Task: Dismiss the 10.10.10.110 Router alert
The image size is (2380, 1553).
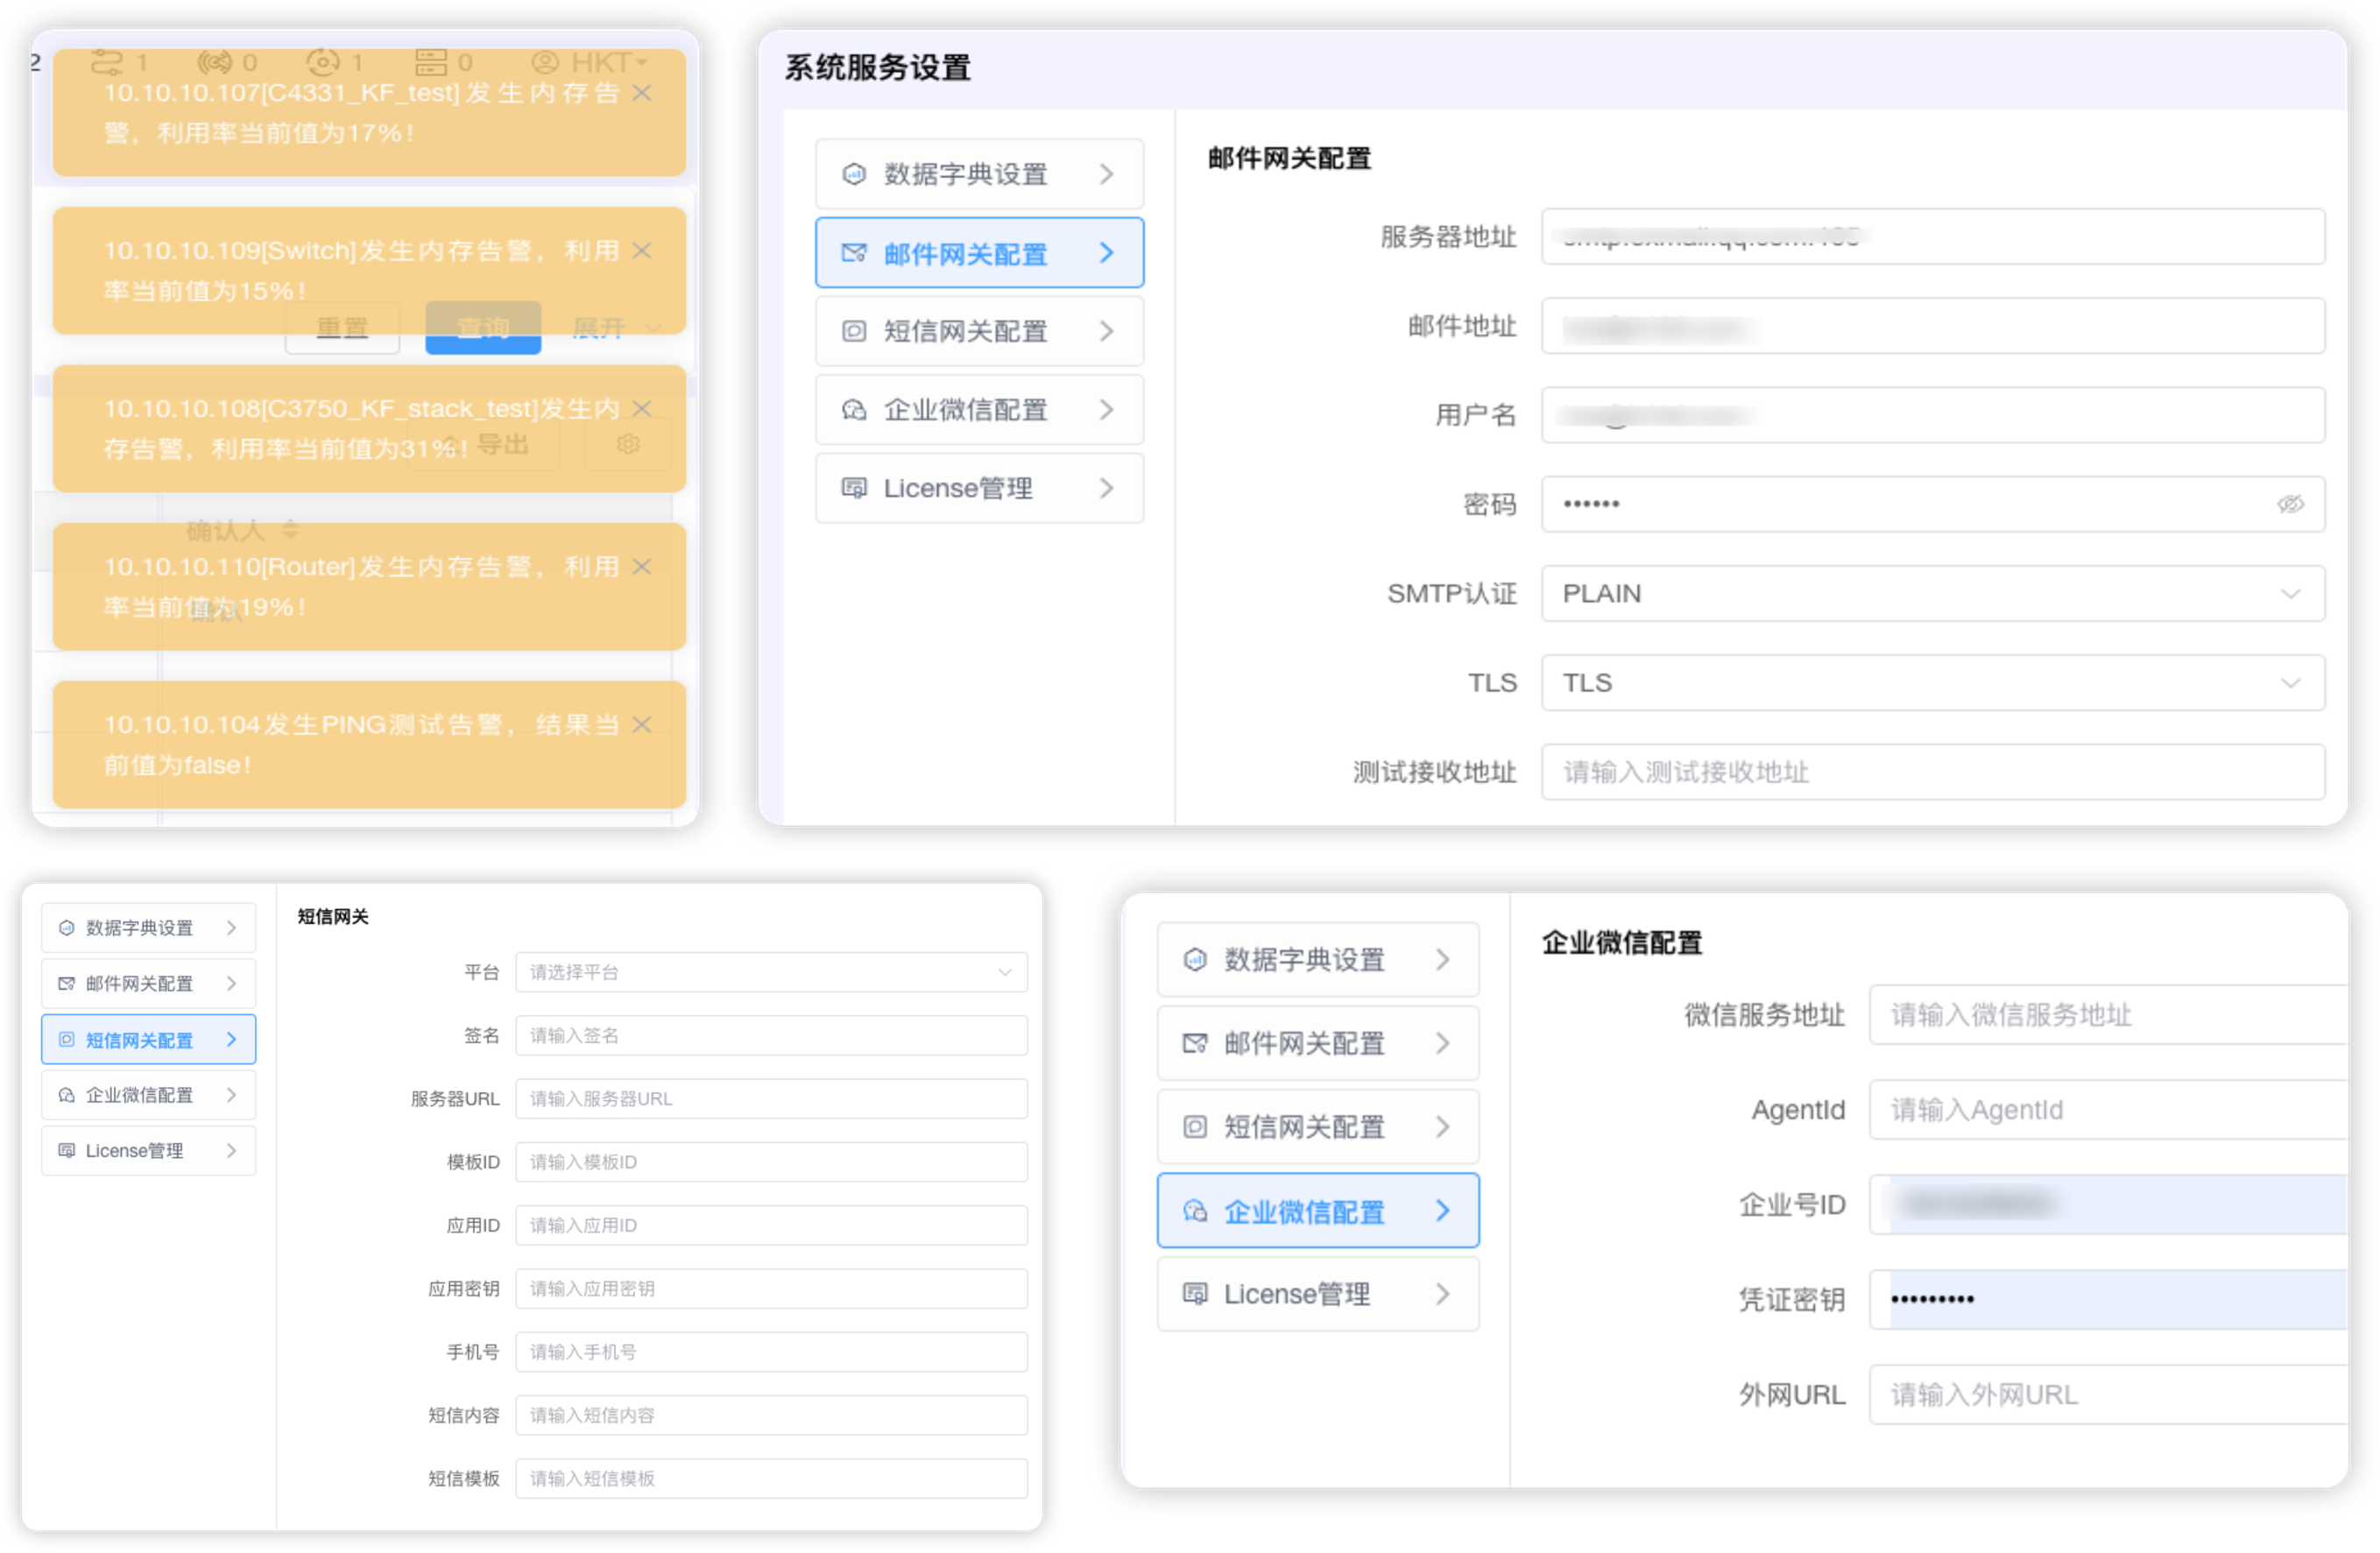Action: click(x=642, y=567)
